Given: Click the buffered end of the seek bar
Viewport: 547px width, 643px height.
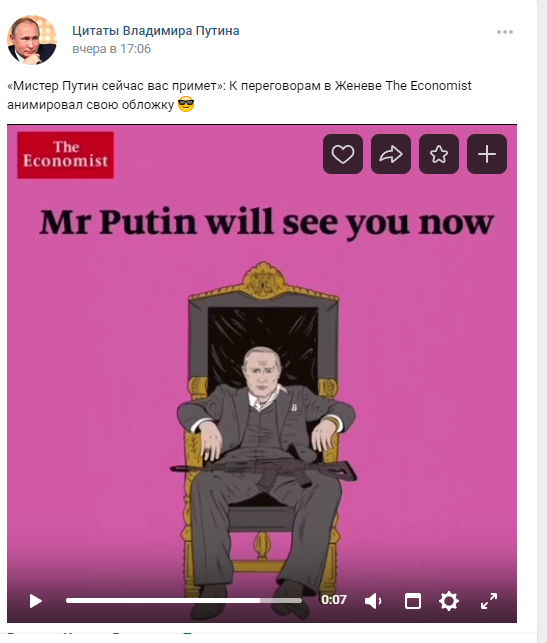Looking at the screenshot, I should tap(301, 600).
